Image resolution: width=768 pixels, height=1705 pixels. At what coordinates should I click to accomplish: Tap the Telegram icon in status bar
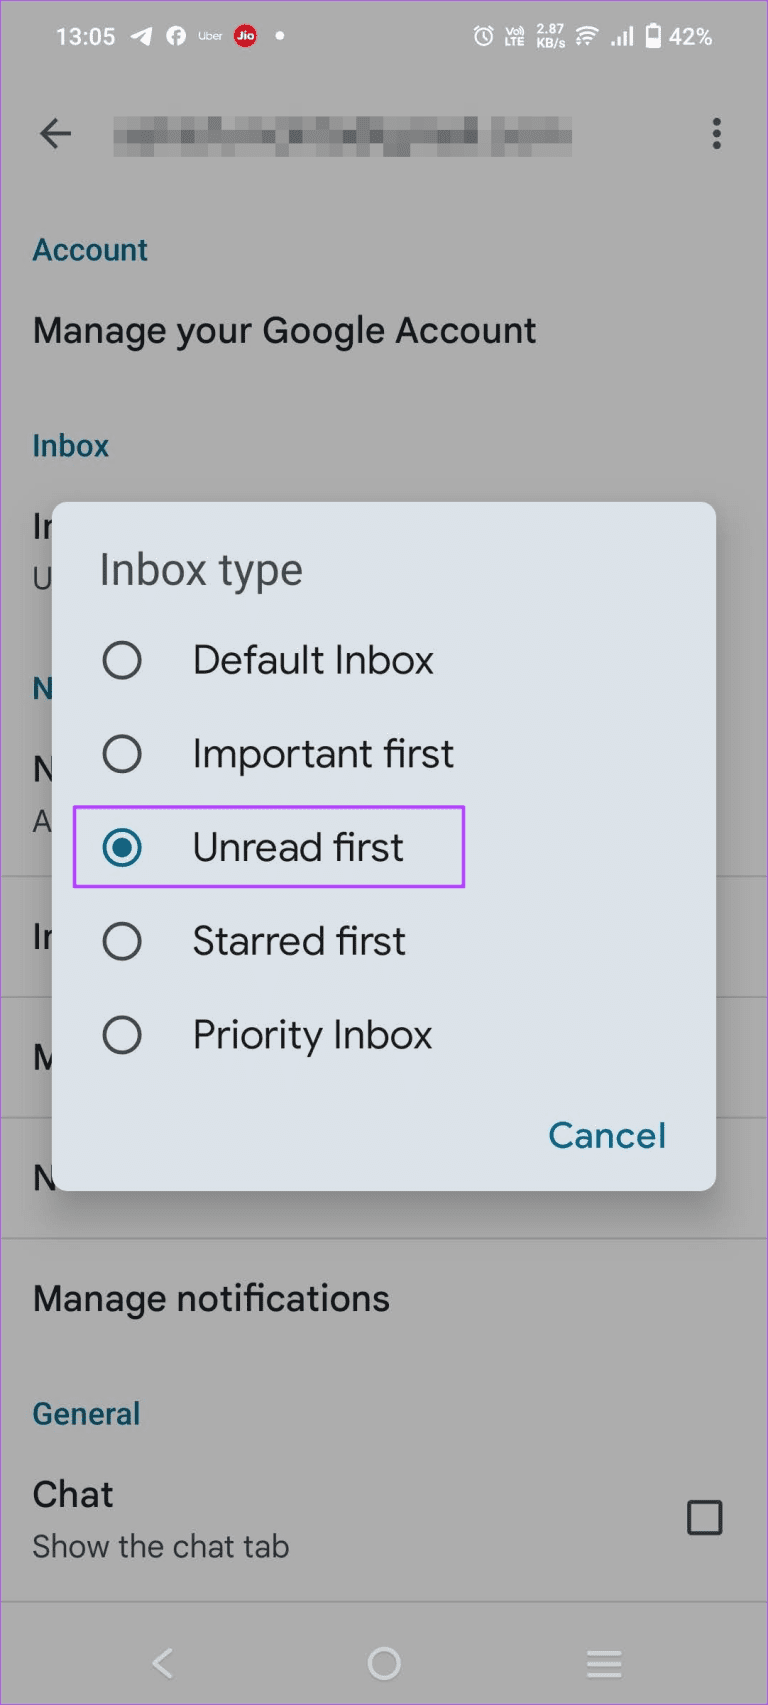[x=141, y=35]
